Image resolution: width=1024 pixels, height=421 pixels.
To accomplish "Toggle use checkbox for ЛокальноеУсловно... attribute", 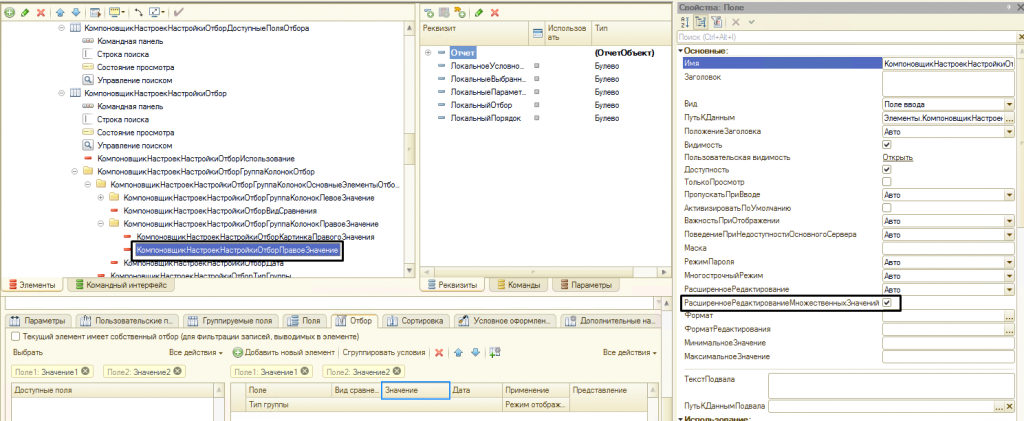I will pyautogui.click(x=537, y=66).
